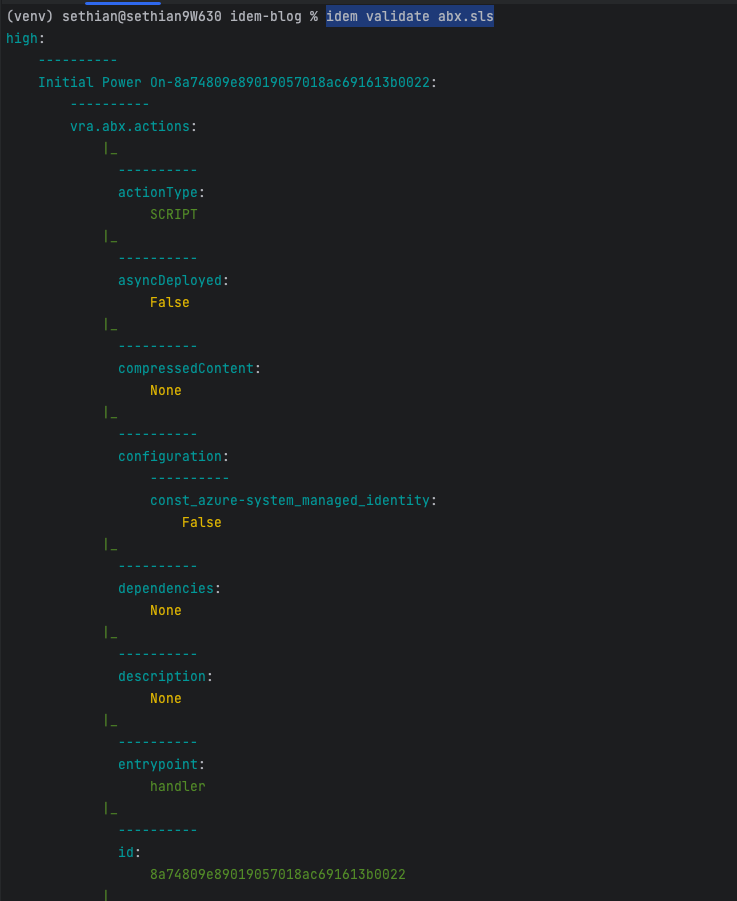Click the blue active tab indicator at top
Image resolution: width=737 pixels, height=901 pixels.
[122, 3]
